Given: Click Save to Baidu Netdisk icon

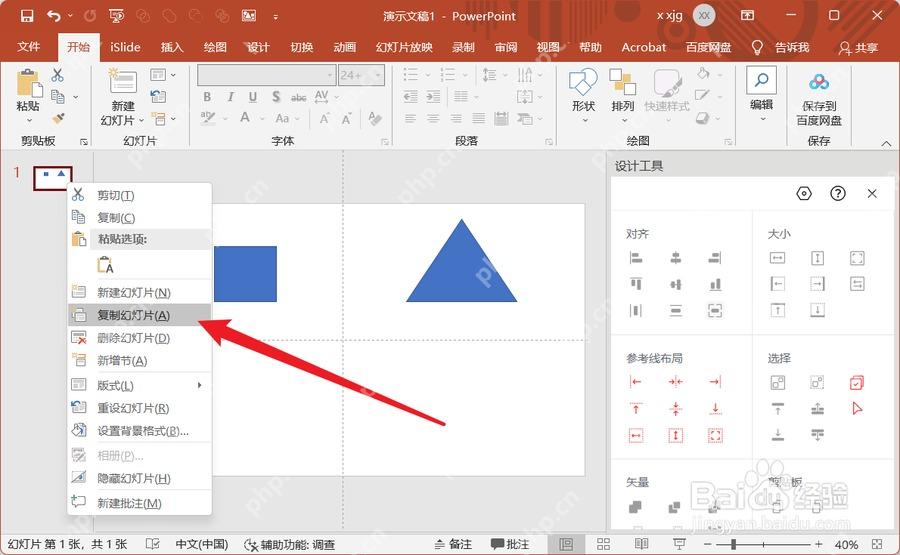Looking at the screenshot, I should coord(818,83).
